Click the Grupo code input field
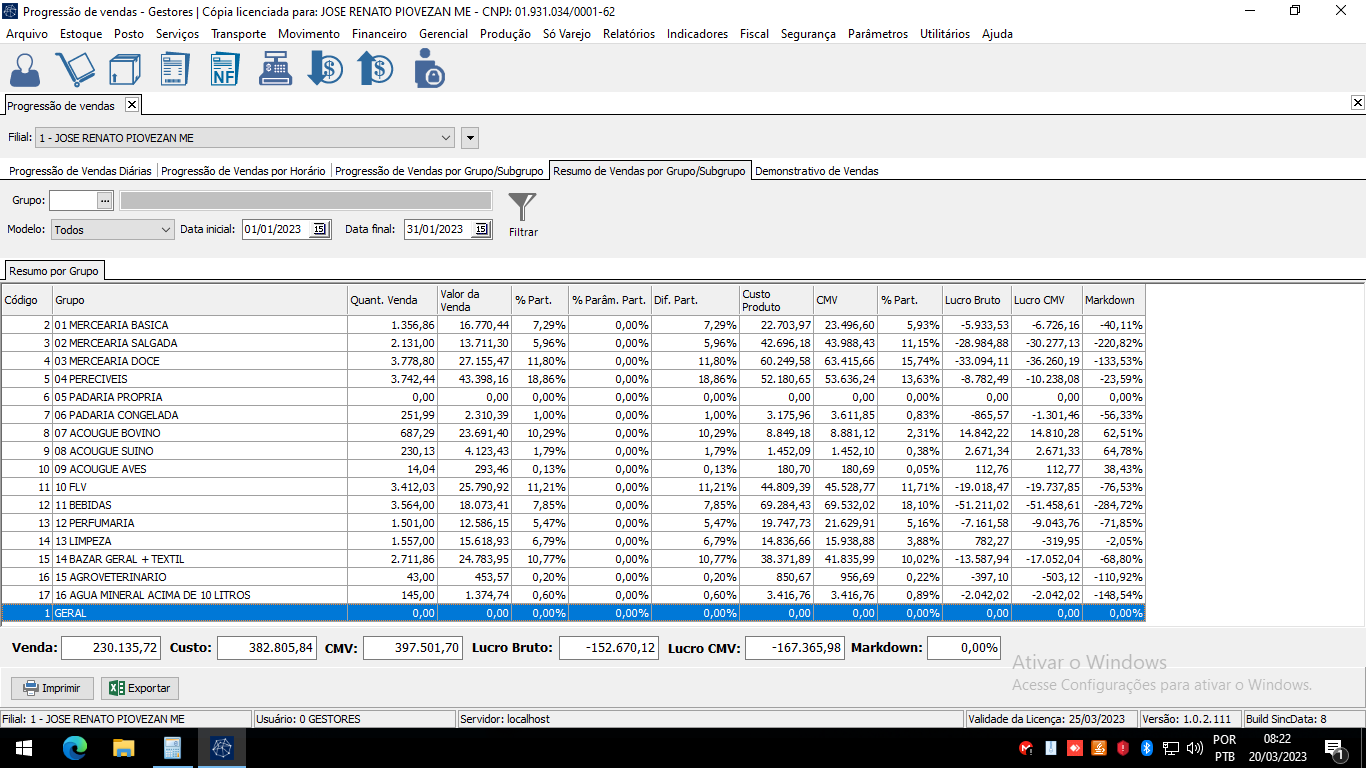Viewport: 1366px width, 768px height. (x=73, y=200)
